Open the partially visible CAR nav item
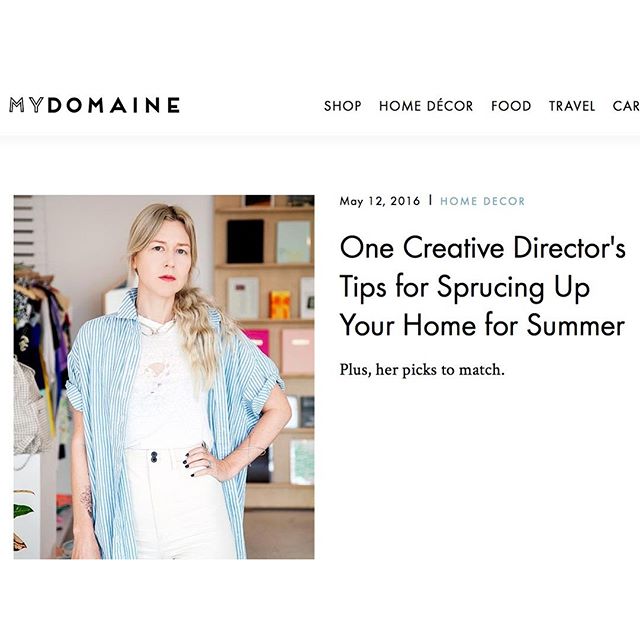 tap(626, 106)
